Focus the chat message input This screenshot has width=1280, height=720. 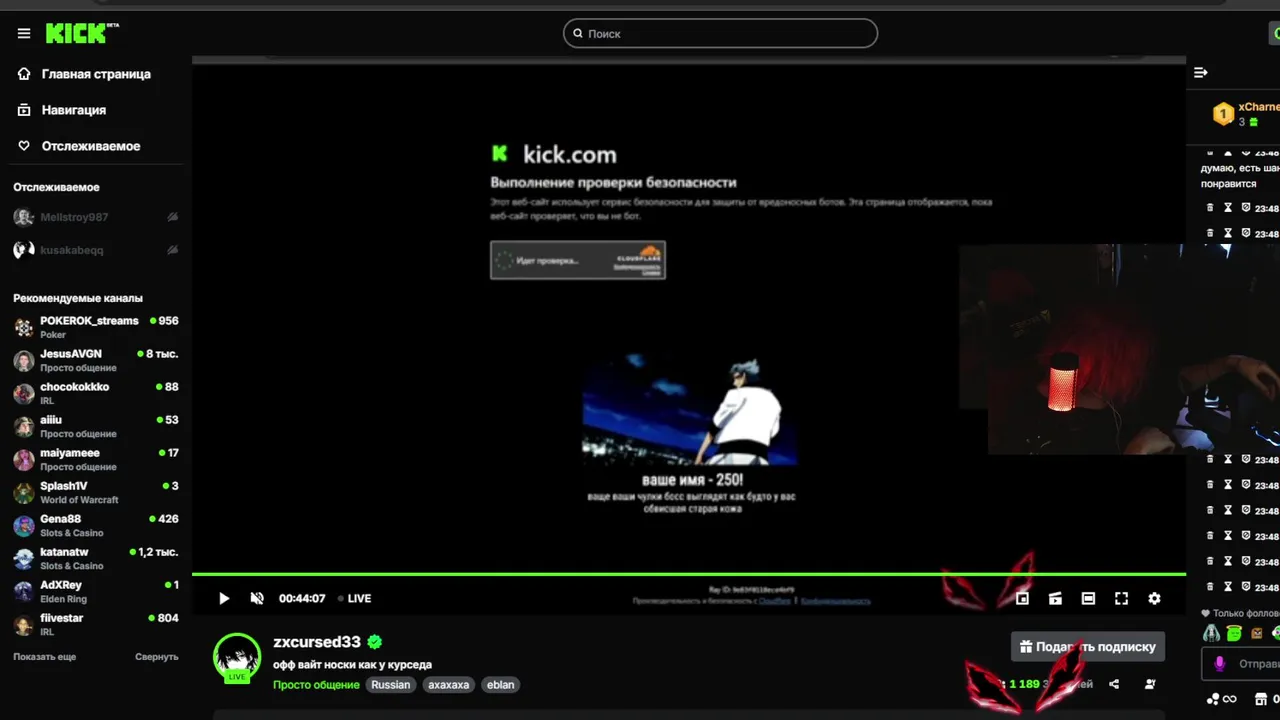(1241, 663)
